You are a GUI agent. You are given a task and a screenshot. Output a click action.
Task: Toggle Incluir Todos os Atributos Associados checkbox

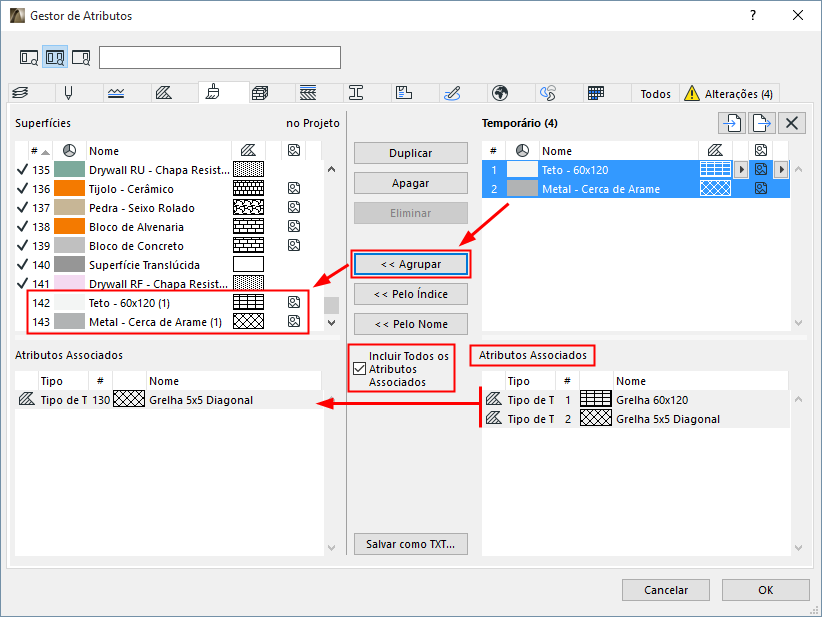(360, 369)
